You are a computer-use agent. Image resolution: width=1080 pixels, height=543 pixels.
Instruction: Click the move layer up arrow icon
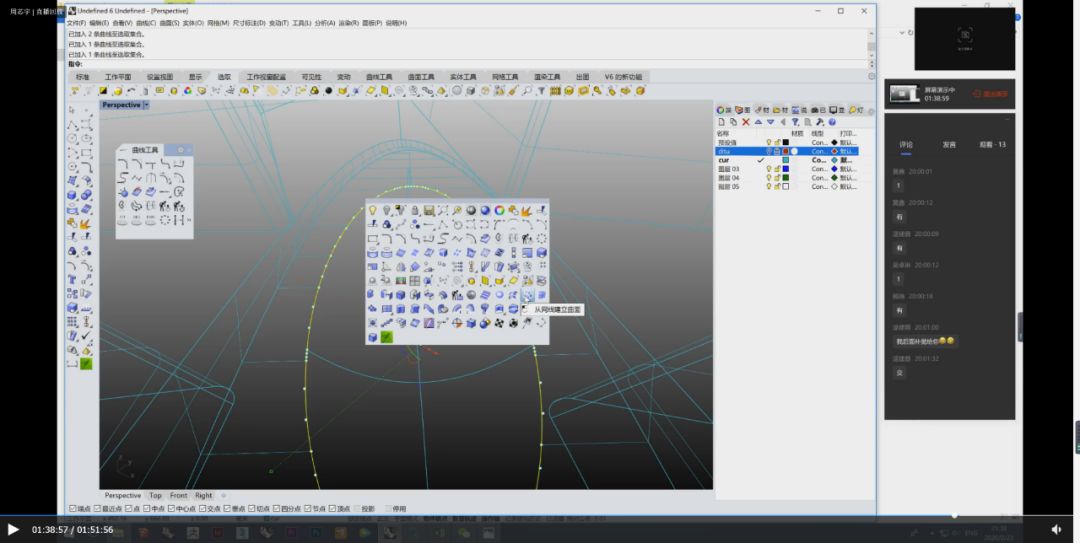[757, 122]
